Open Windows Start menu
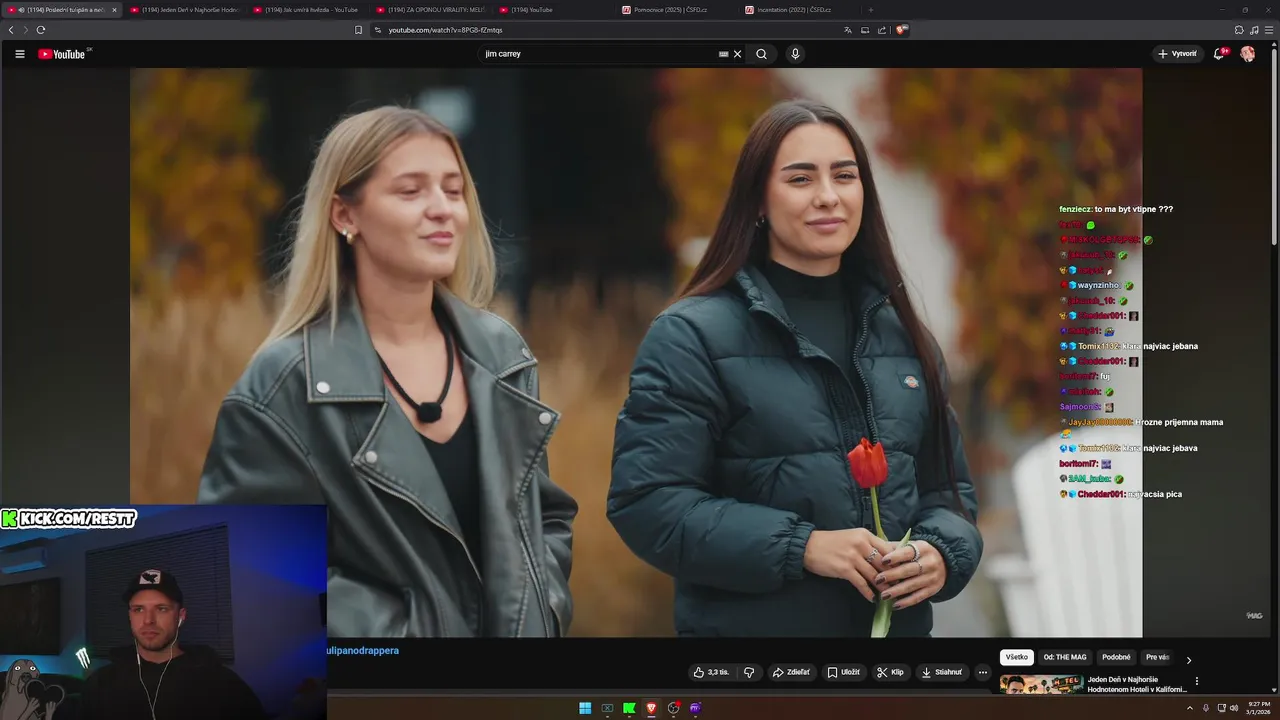 point(585,708)
